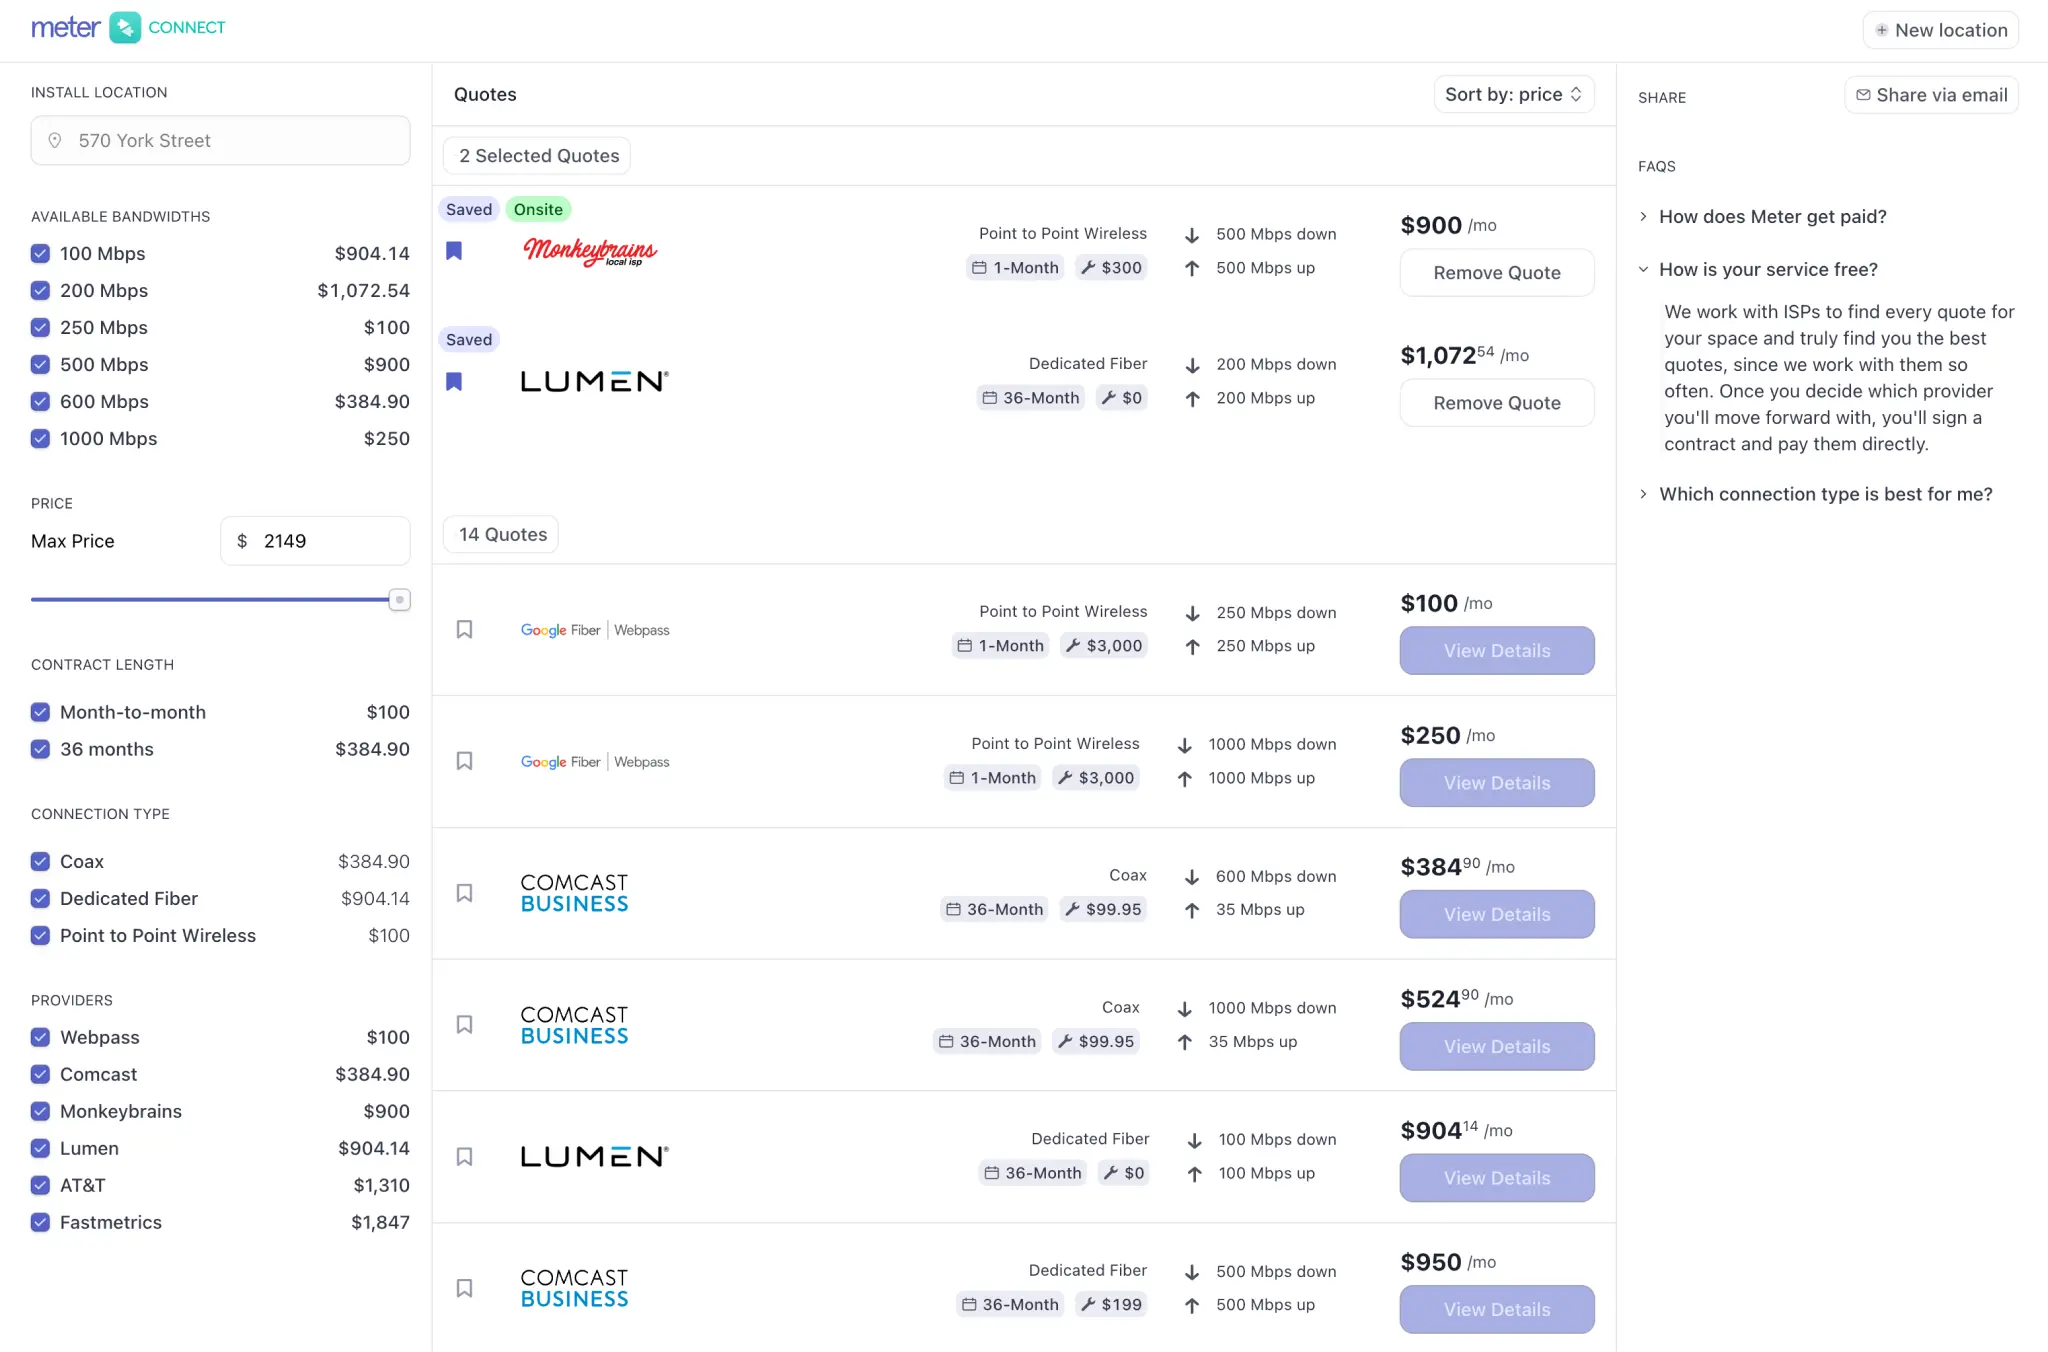Click the New location button

1941,30
